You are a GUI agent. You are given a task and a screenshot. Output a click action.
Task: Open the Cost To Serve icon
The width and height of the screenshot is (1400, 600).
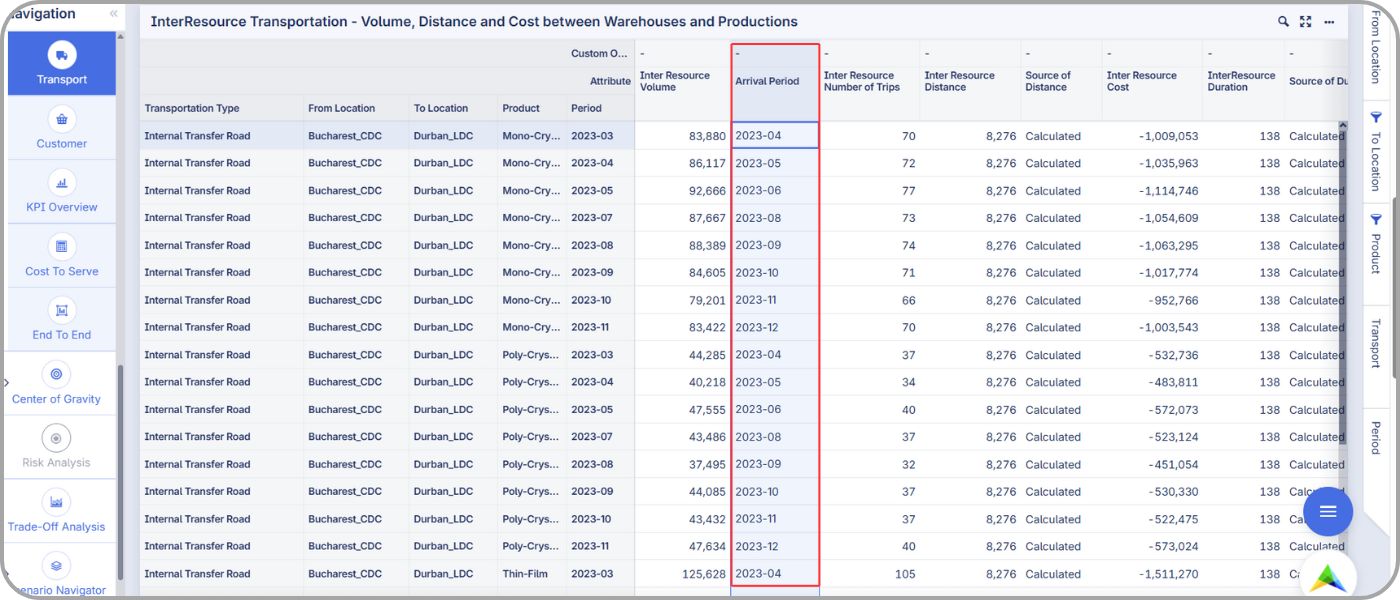click(x=62, y=247)
